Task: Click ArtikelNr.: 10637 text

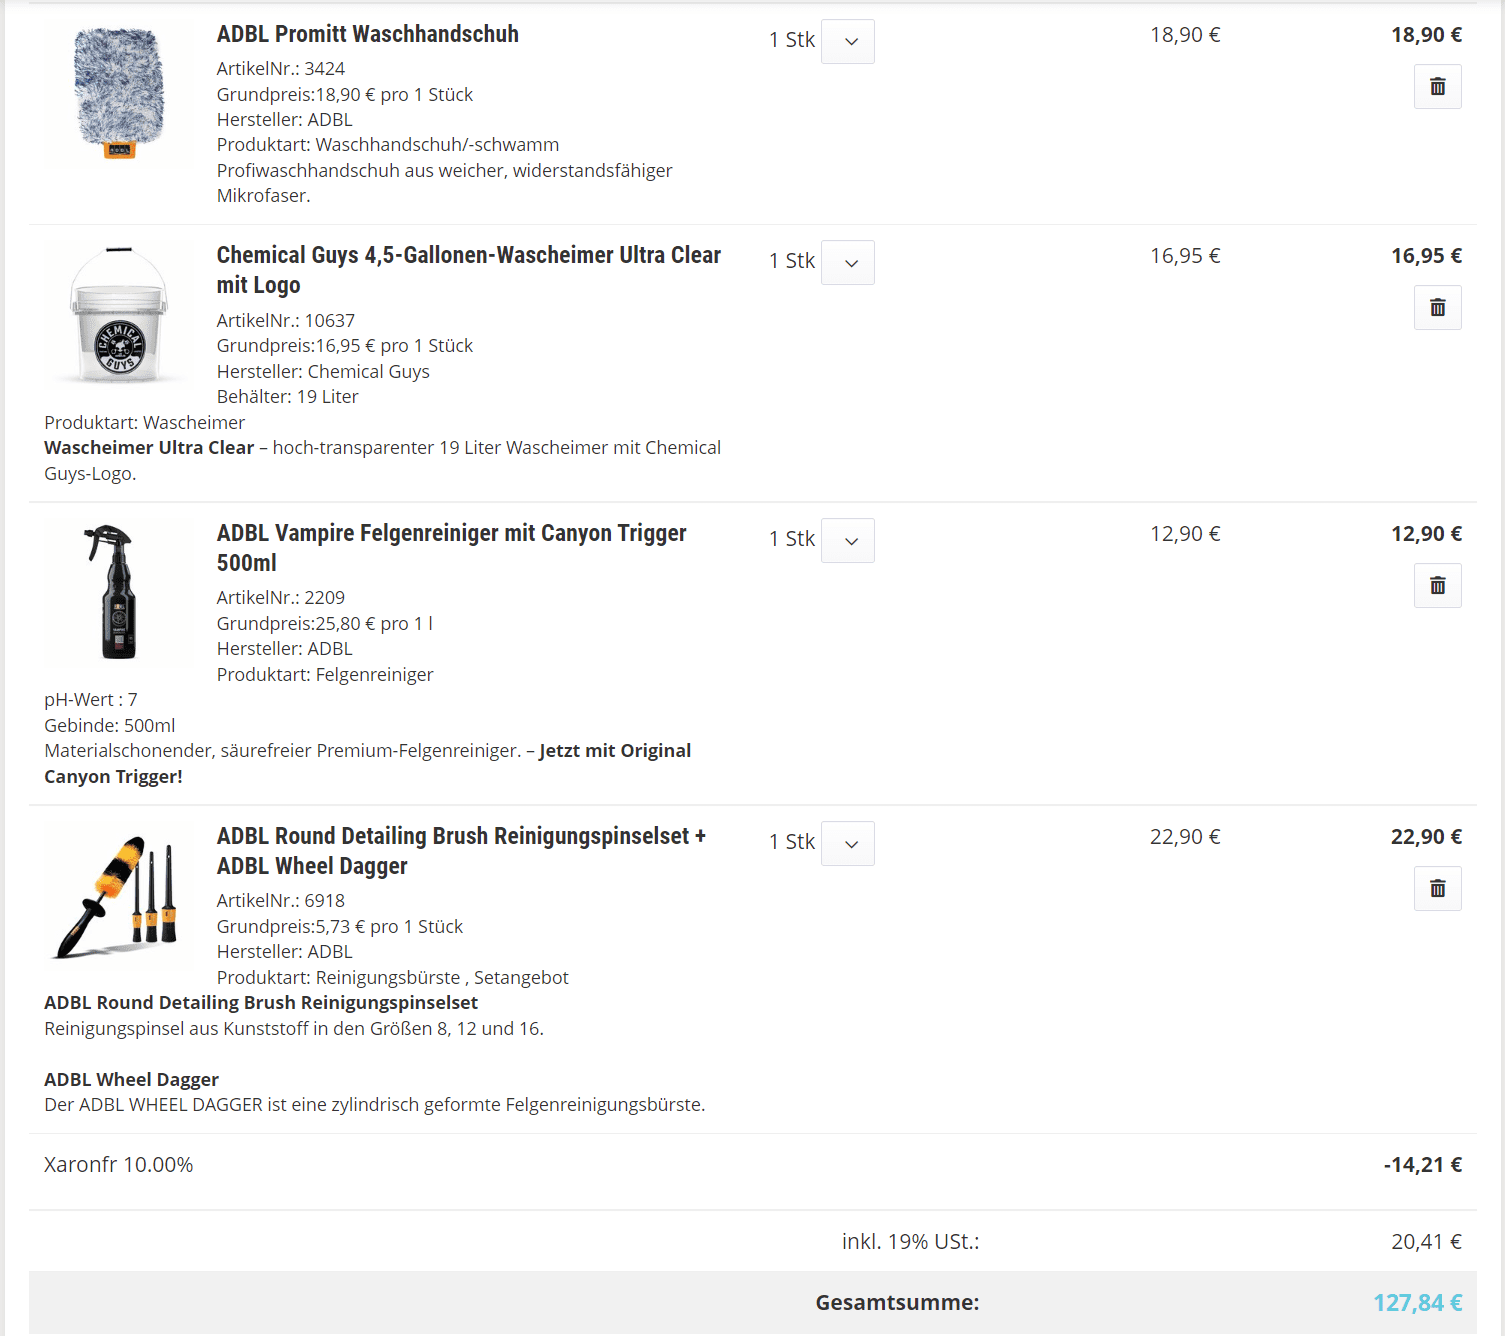Action: point(286,321)
